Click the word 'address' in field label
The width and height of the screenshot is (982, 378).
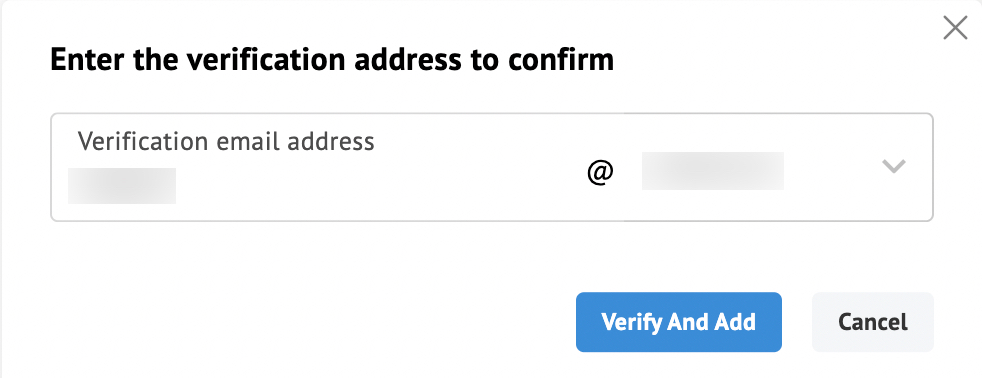pyautogui.click(x=331, y=141)
